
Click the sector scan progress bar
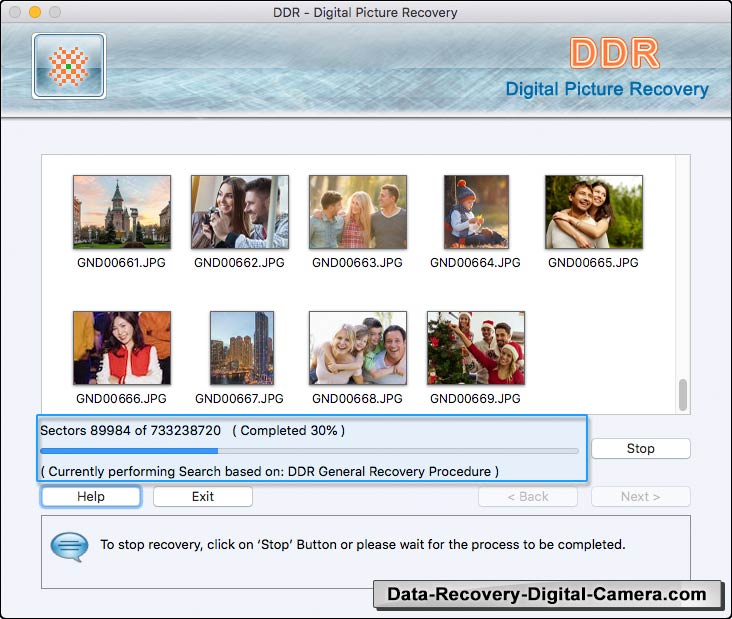tap(310, 451)
